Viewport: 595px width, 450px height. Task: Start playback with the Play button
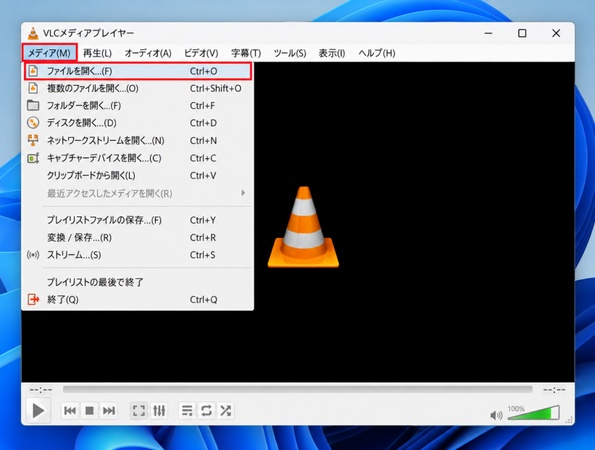[38, 411]
